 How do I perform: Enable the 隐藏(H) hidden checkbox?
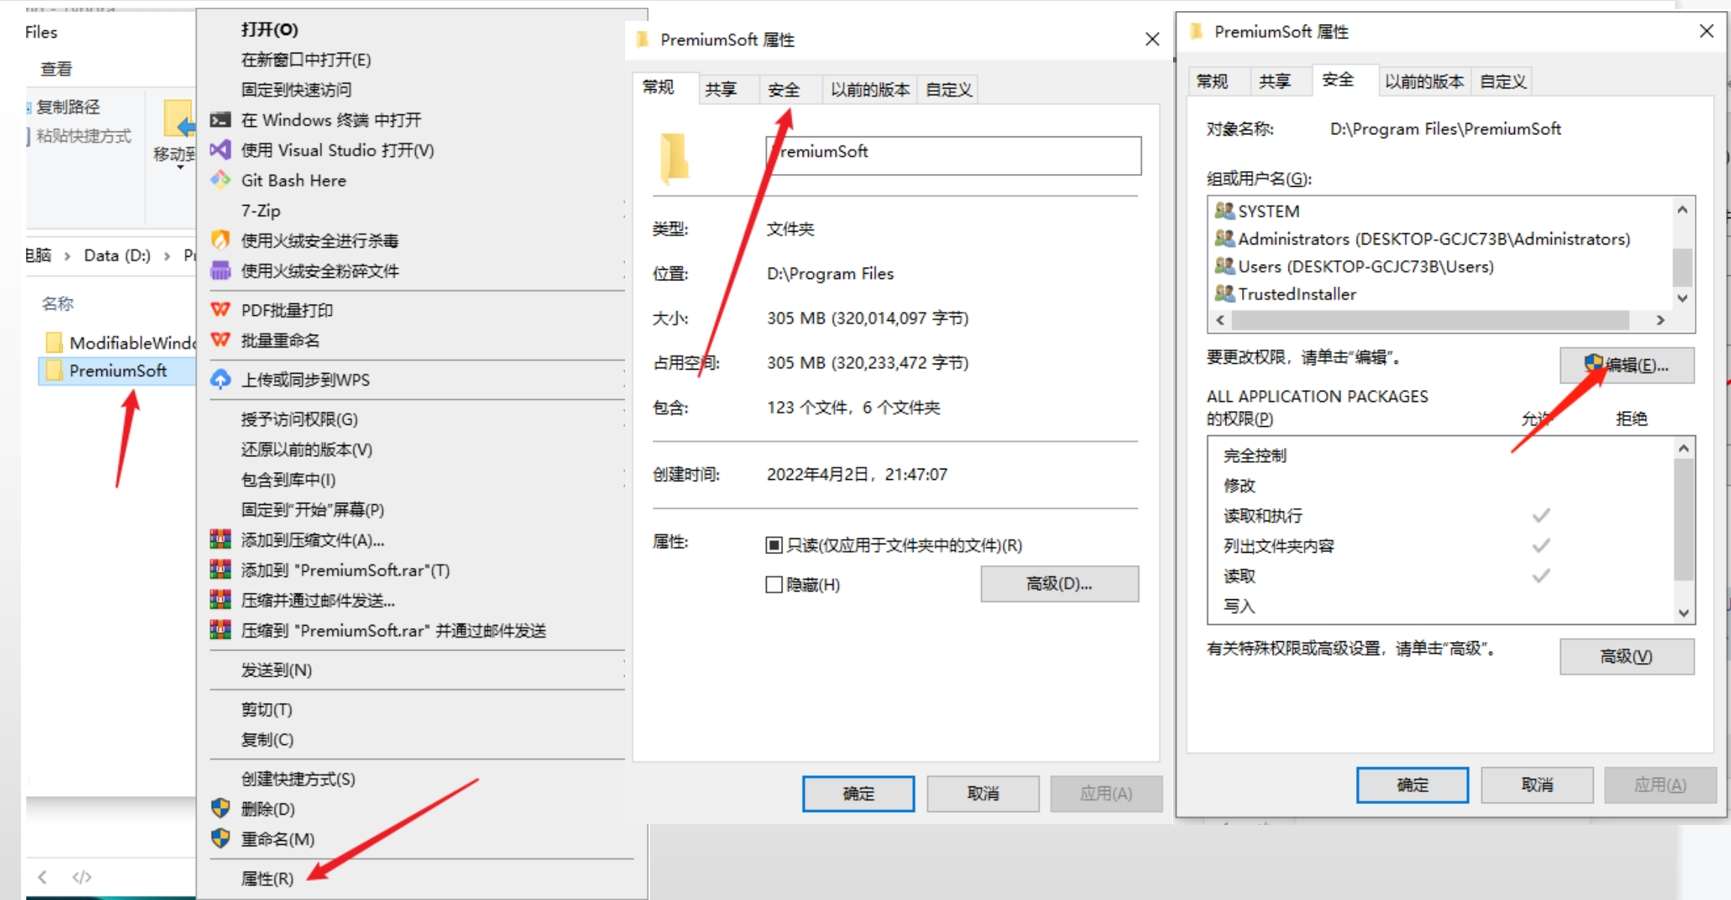tap(773, 584)
